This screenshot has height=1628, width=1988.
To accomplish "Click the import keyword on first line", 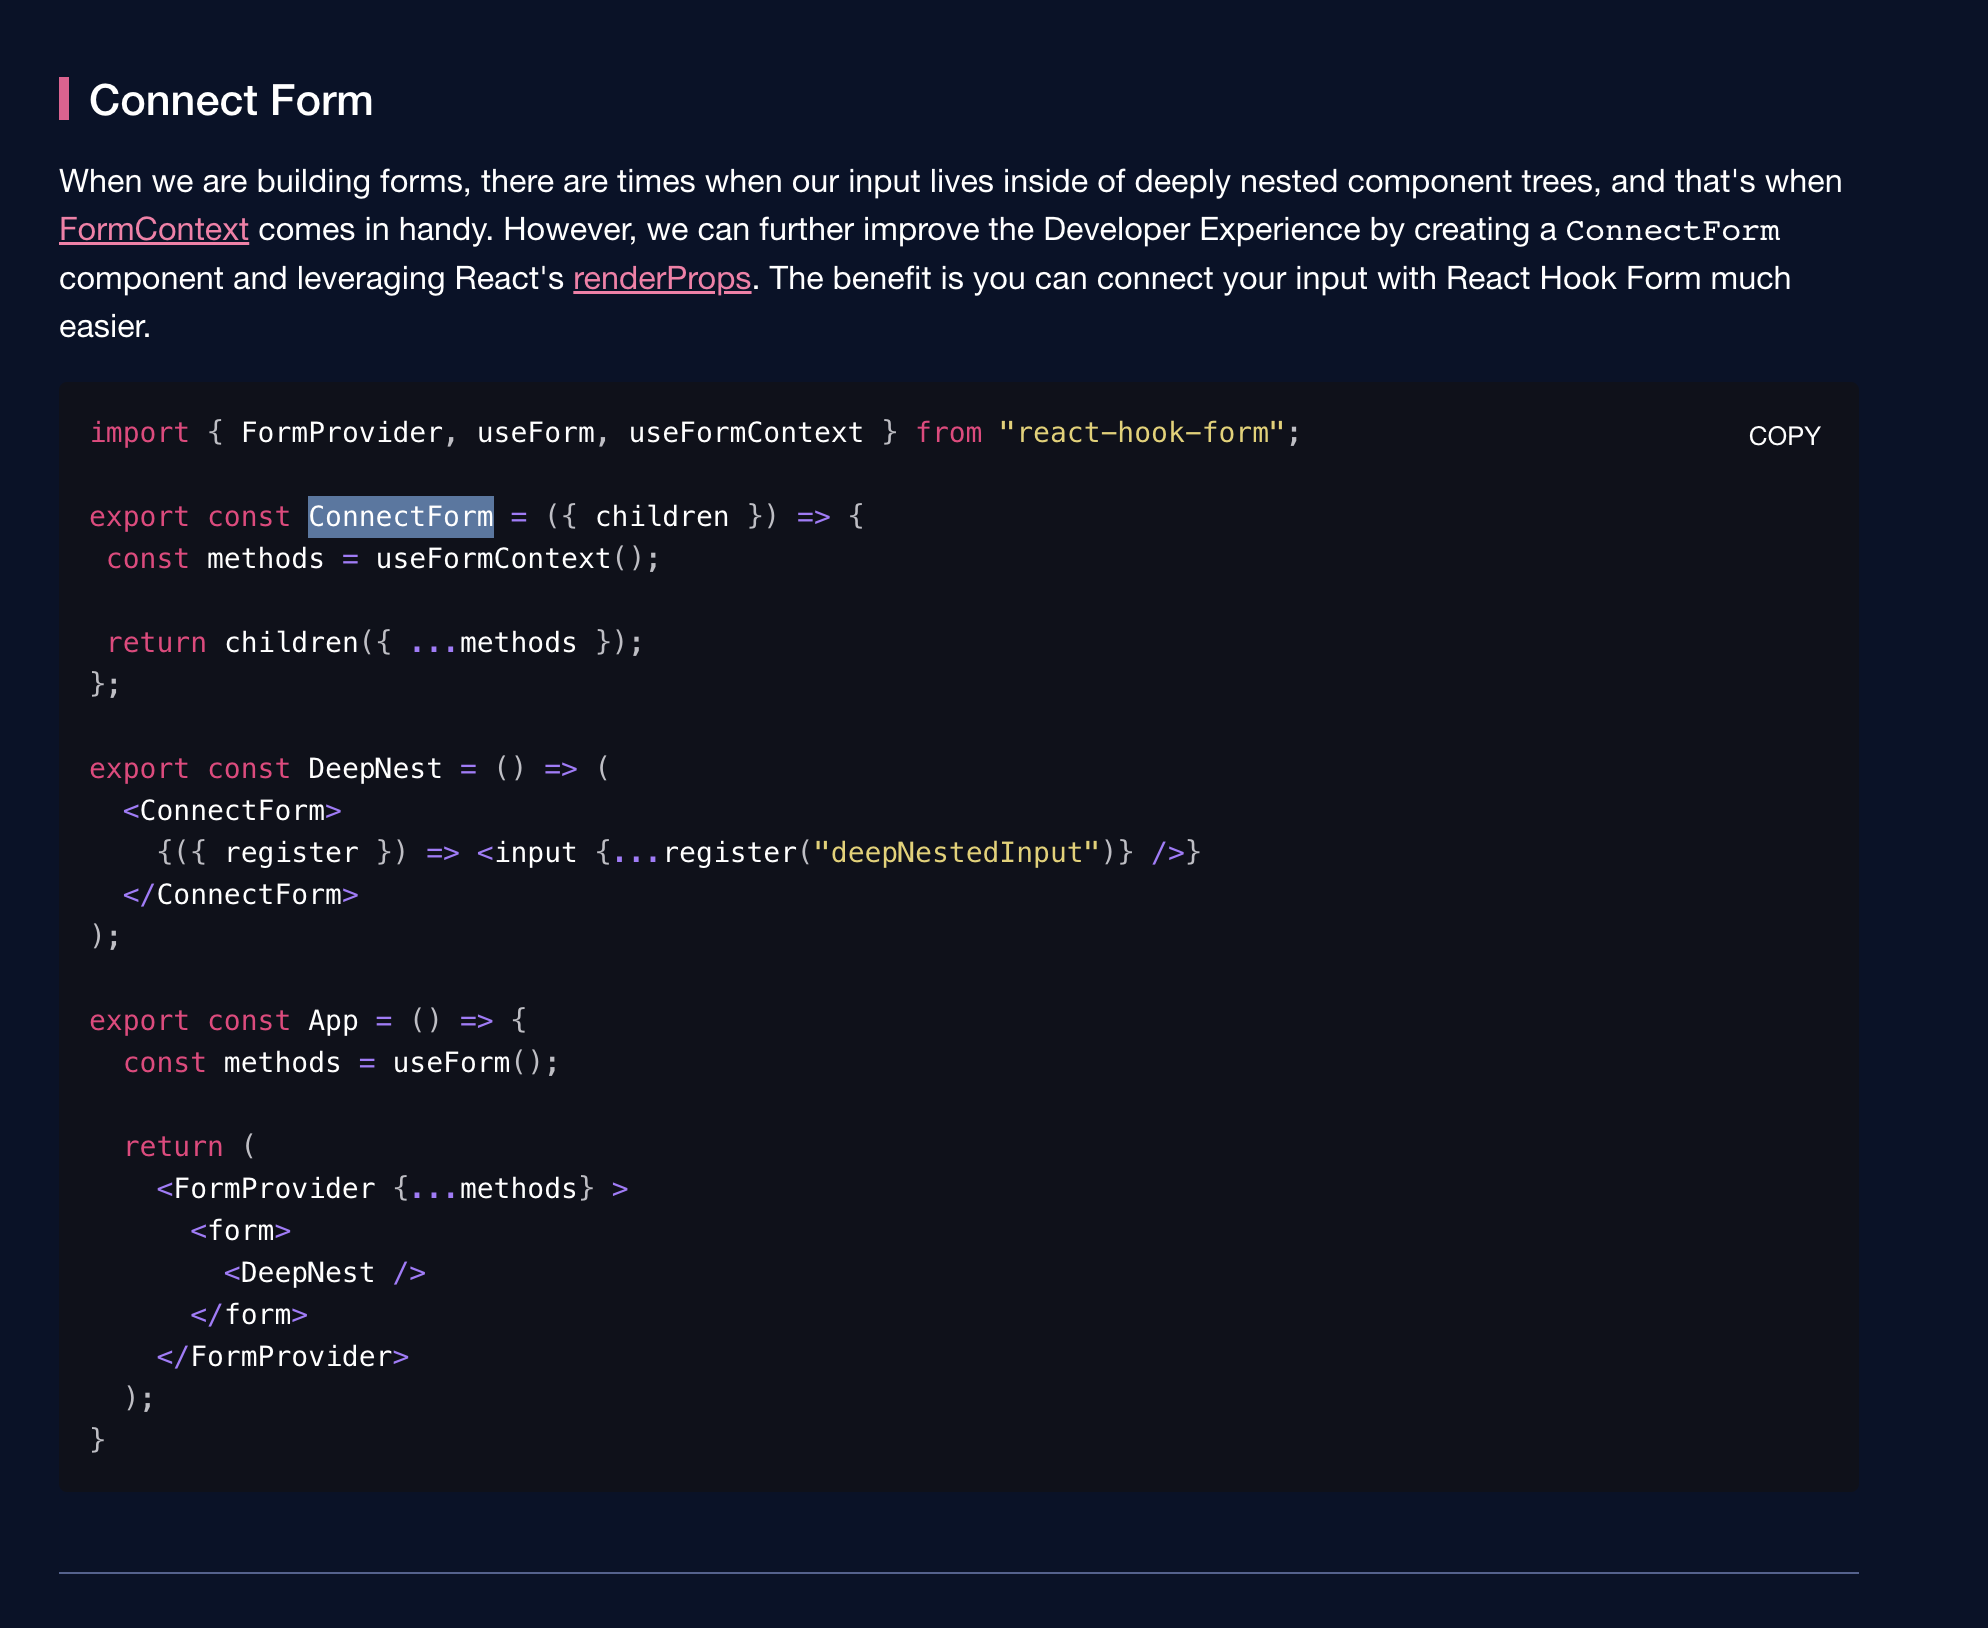I will click(139, 433).
